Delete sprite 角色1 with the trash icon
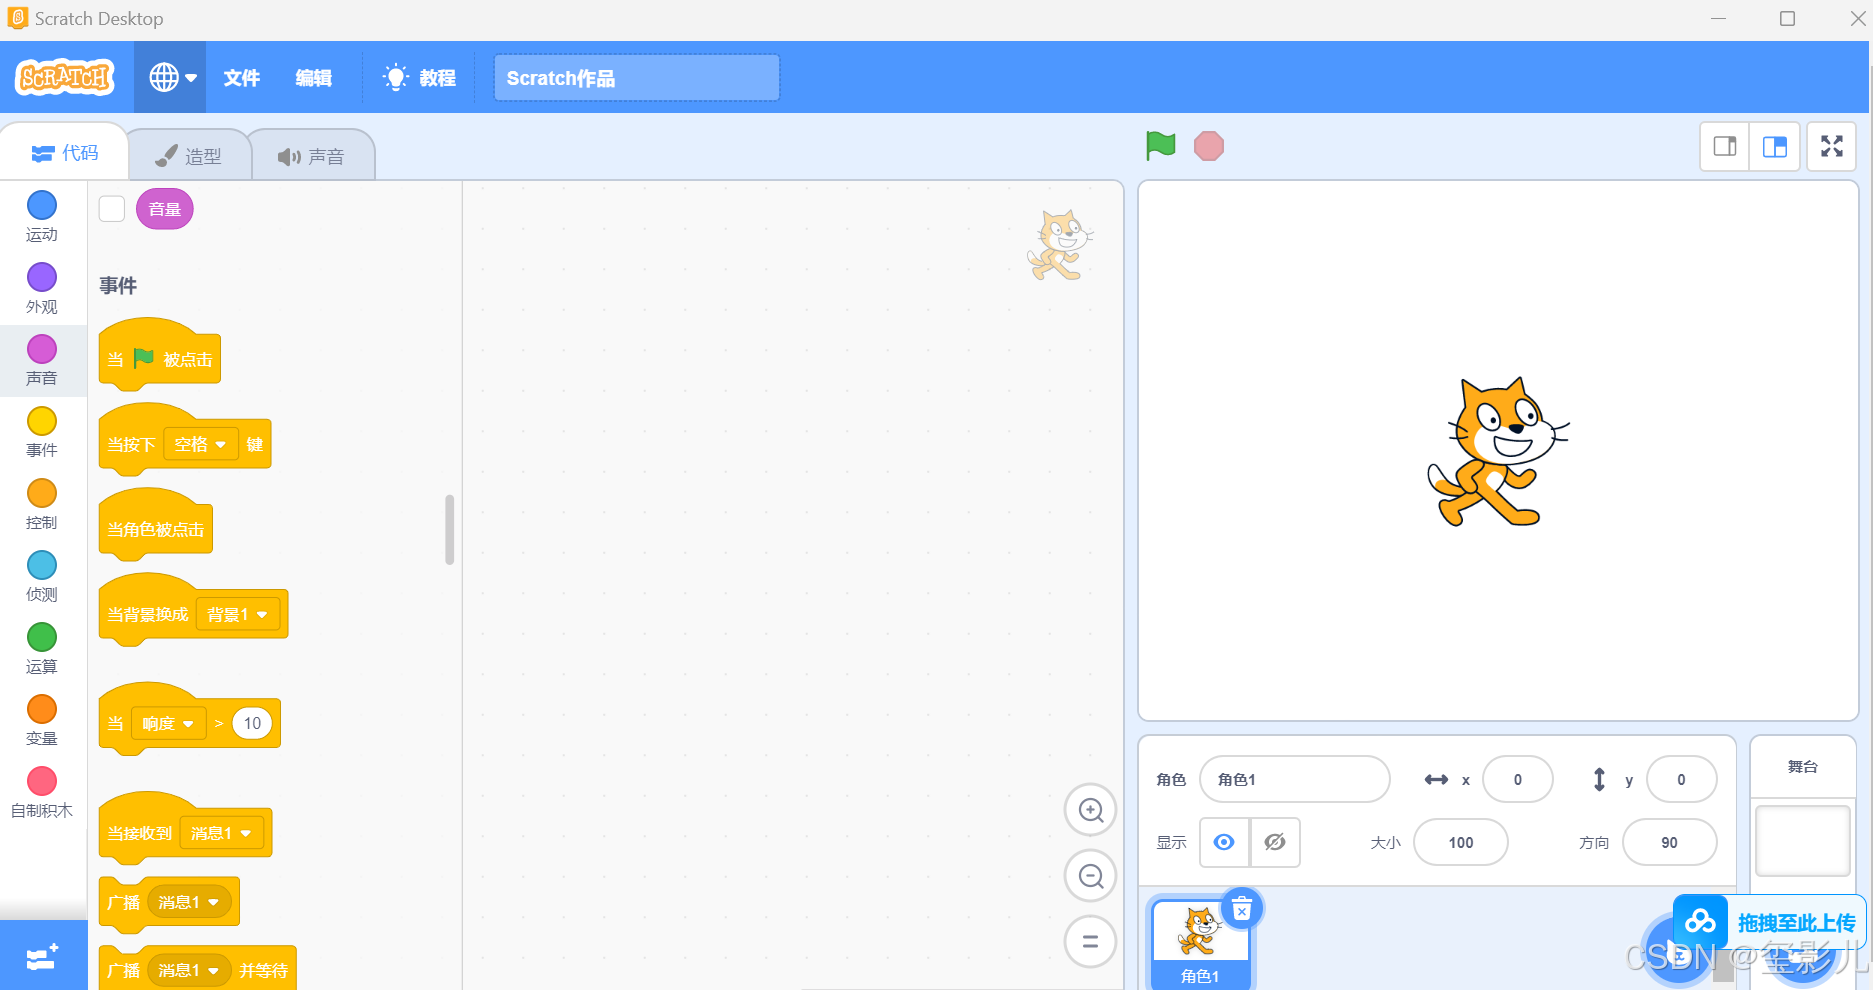Viewport: 1873px width, 990px height. [1242, 909]
